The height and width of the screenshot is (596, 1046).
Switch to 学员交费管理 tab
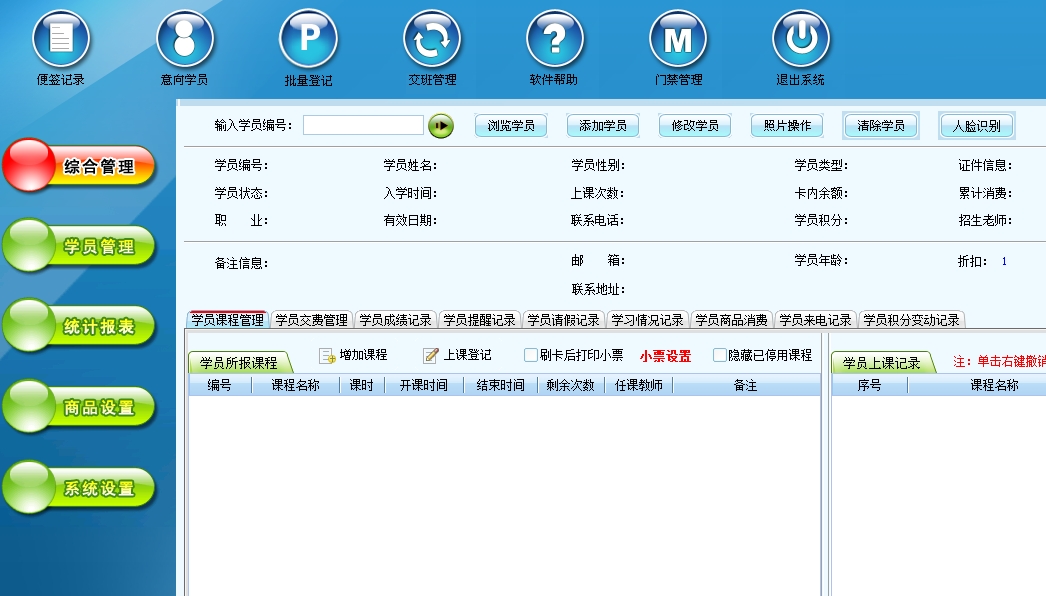311,320
